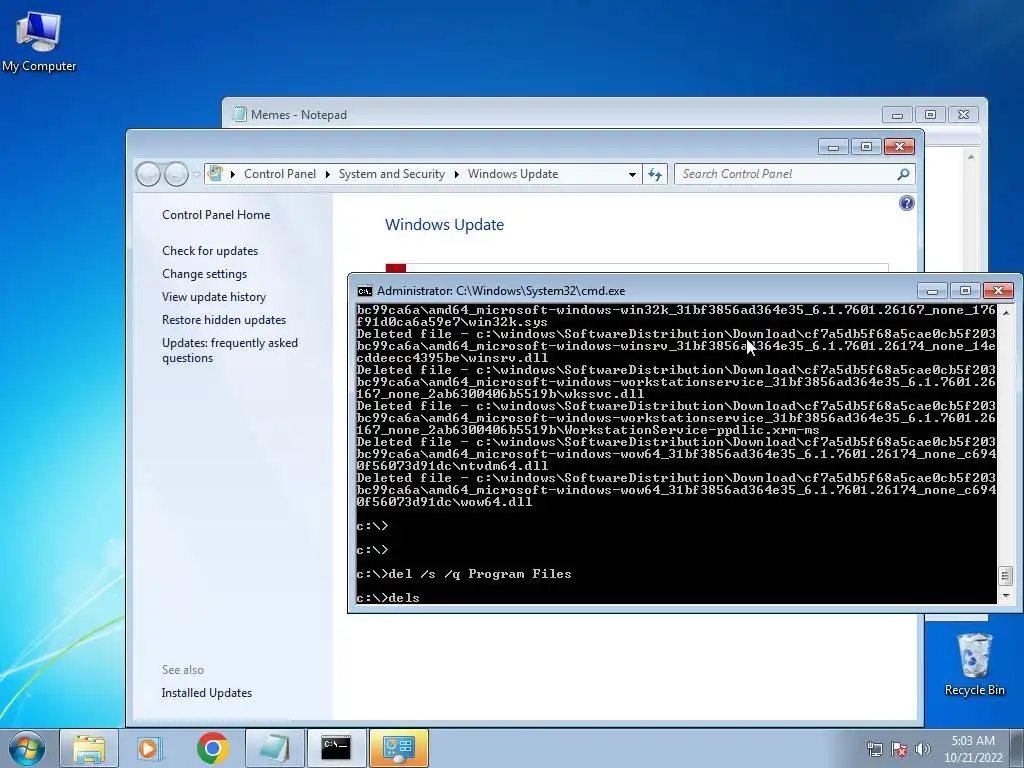Image resolution: width=1024 pixels, height=768 pixels.
Task: Maximize the cmd.exe window
Action: pos(965,291)
